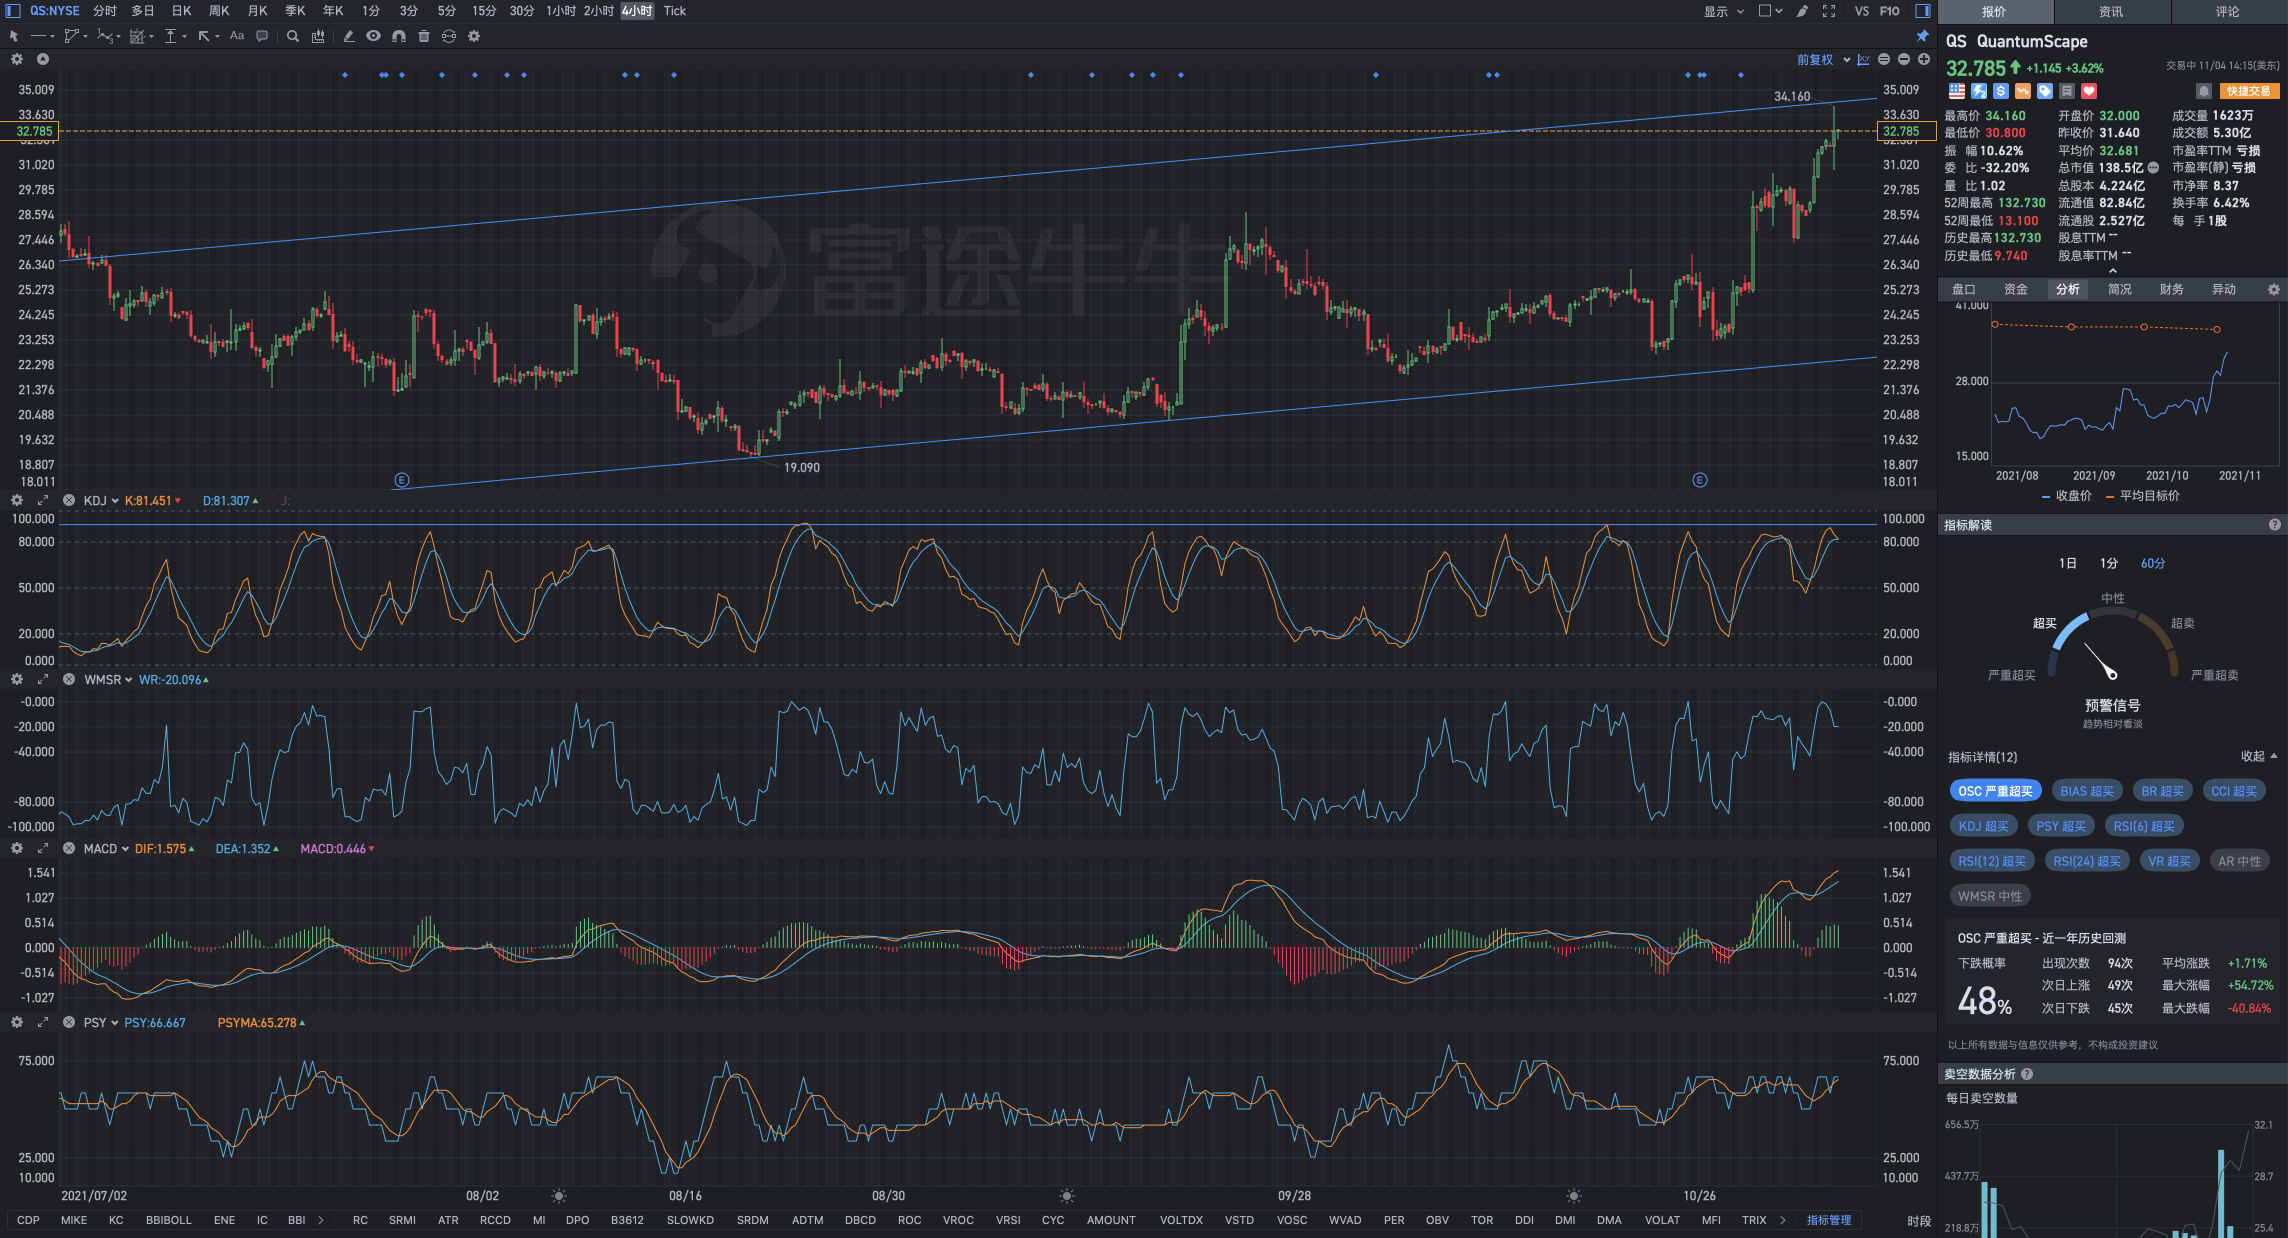2288x1238 pixels.
Task: Expand the Gann/Fibonacci grid tool dropdown
Action: point(152,36)
